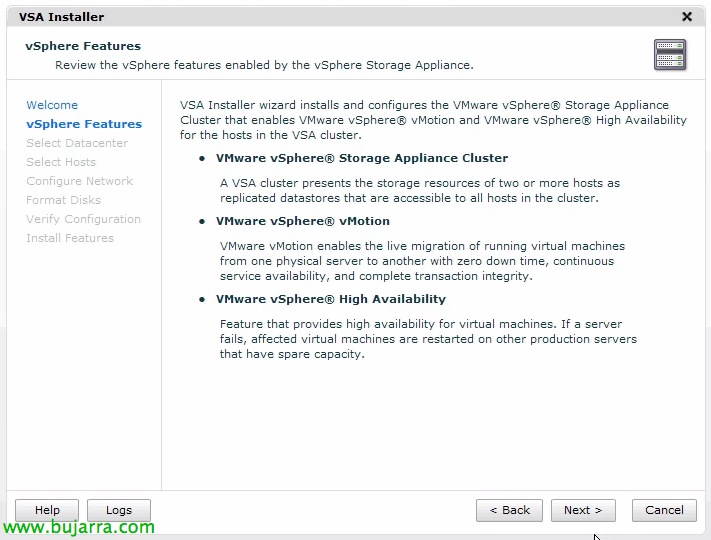Screen dimensions: 711x540
Task: Select the Select Hosts step
Action: [61, 162]
